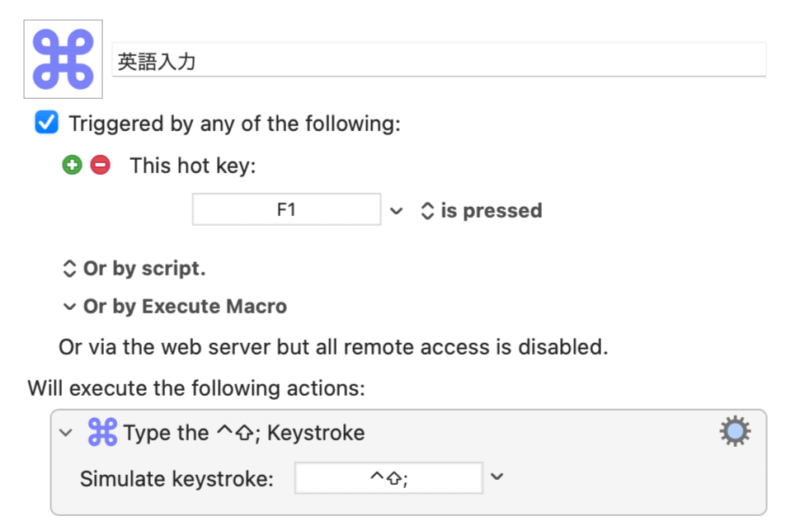Open the action gear menu
The width and height of the screenshot is (800, 526).
[735, 432]
